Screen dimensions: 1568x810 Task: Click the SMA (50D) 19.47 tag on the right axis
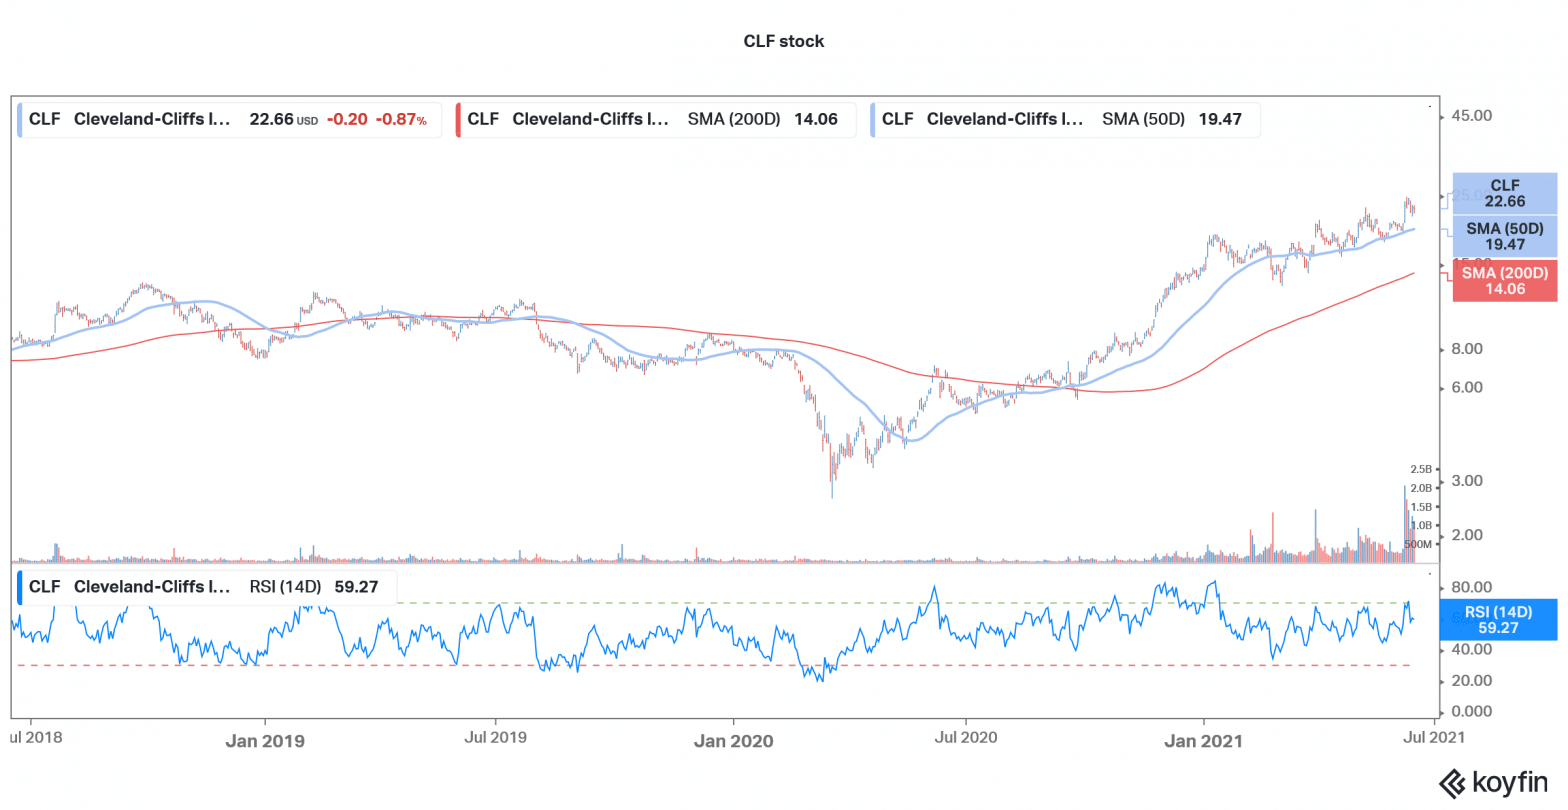point(1505,236)
